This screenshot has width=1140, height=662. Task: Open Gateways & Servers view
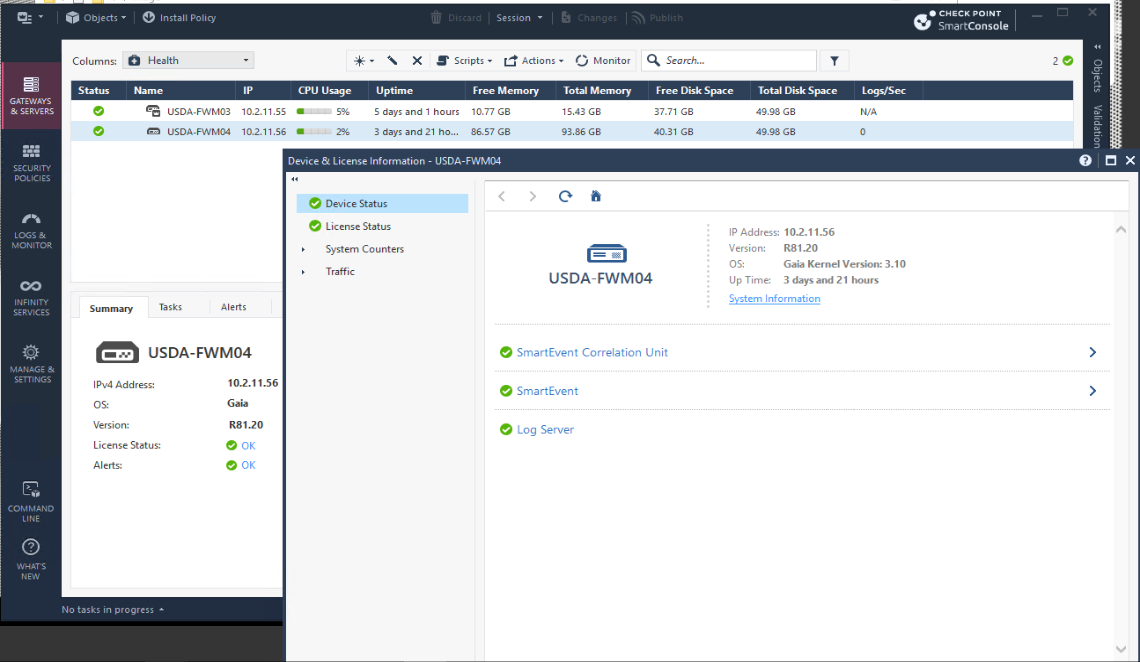click(x=31, y=95)
